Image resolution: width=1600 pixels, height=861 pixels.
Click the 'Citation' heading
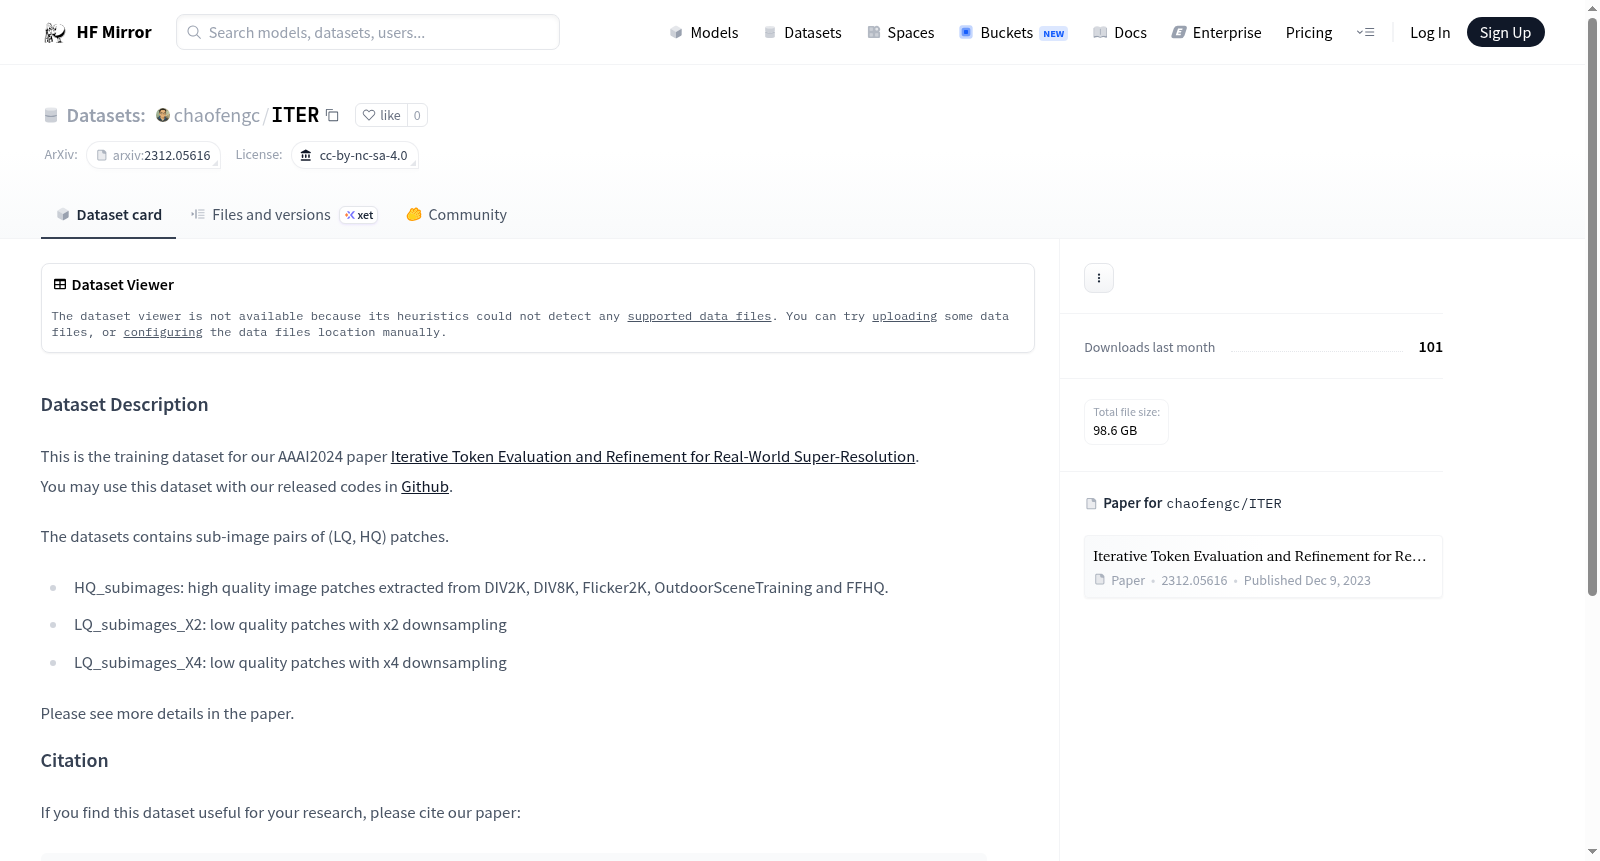pyautogui.click(x=74, y=760)
